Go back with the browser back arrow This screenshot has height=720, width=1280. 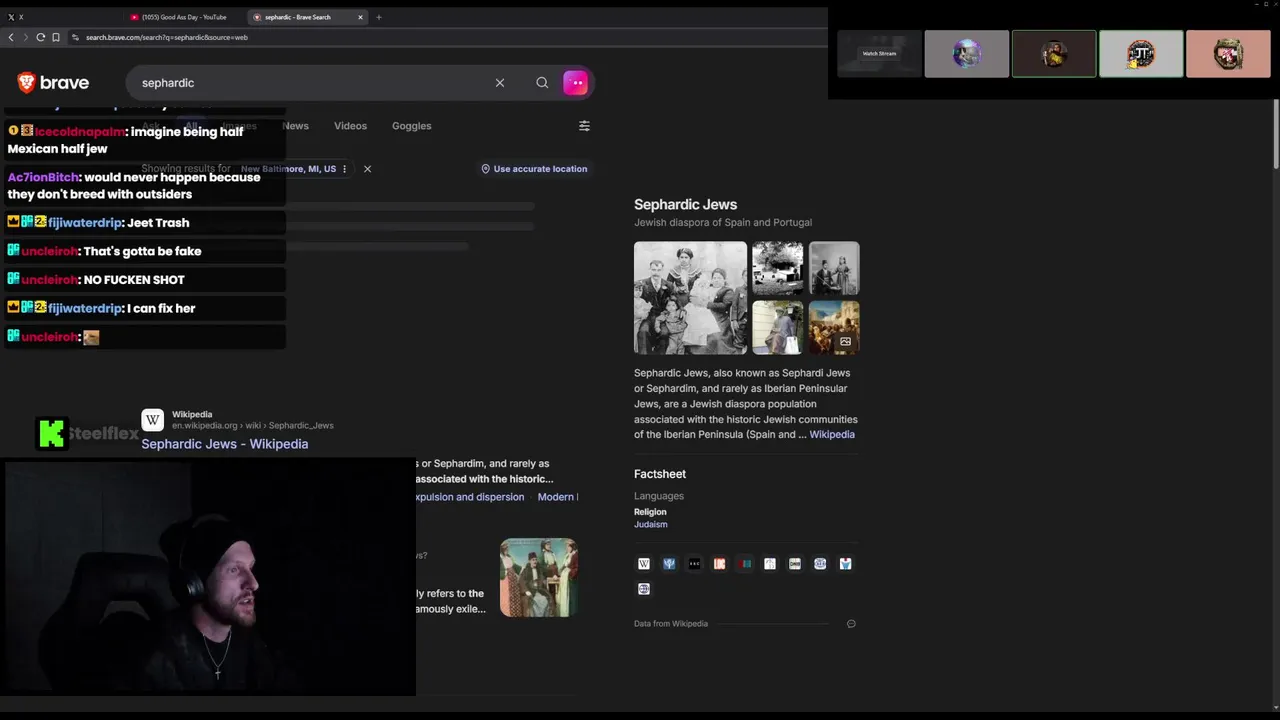click(x=11, y=37)
